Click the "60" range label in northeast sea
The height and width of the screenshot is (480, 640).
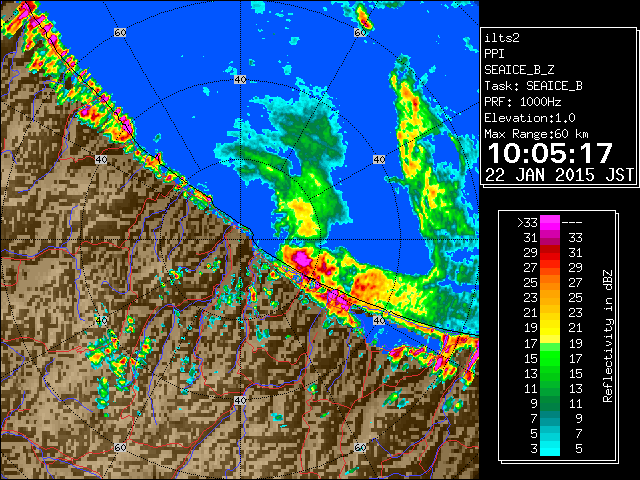click(x=360, y=32)
